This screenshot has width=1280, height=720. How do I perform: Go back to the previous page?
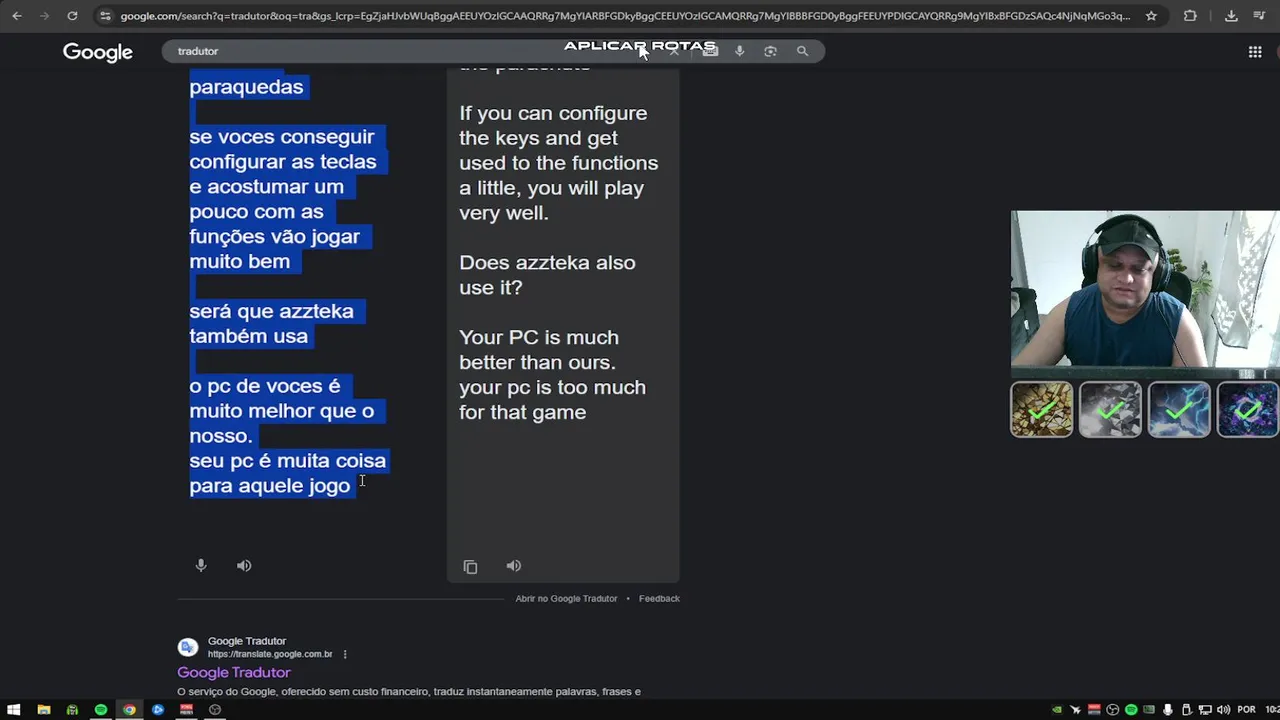[x=17, y=16]
